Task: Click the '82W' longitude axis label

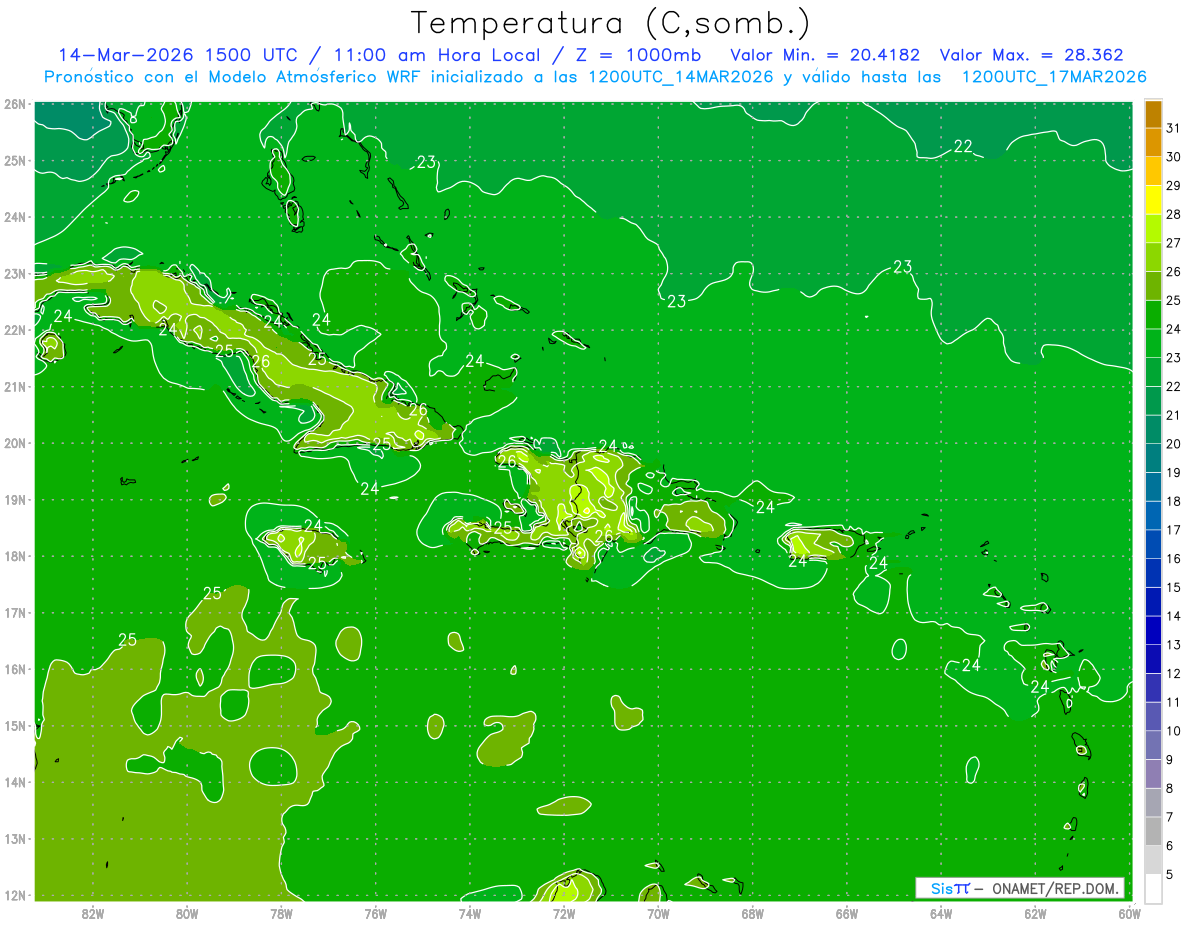Action: [92, 913]
